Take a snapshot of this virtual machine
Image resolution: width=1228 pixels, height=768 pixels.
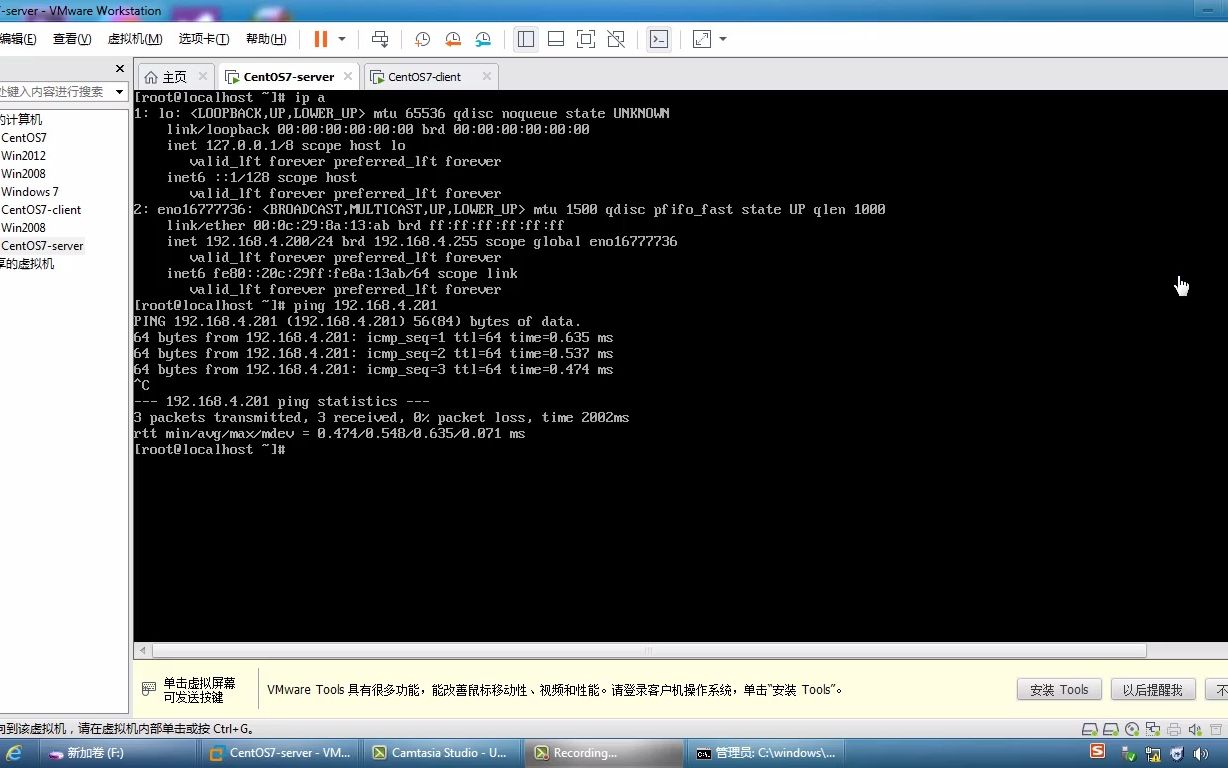(x=421, y=38)
